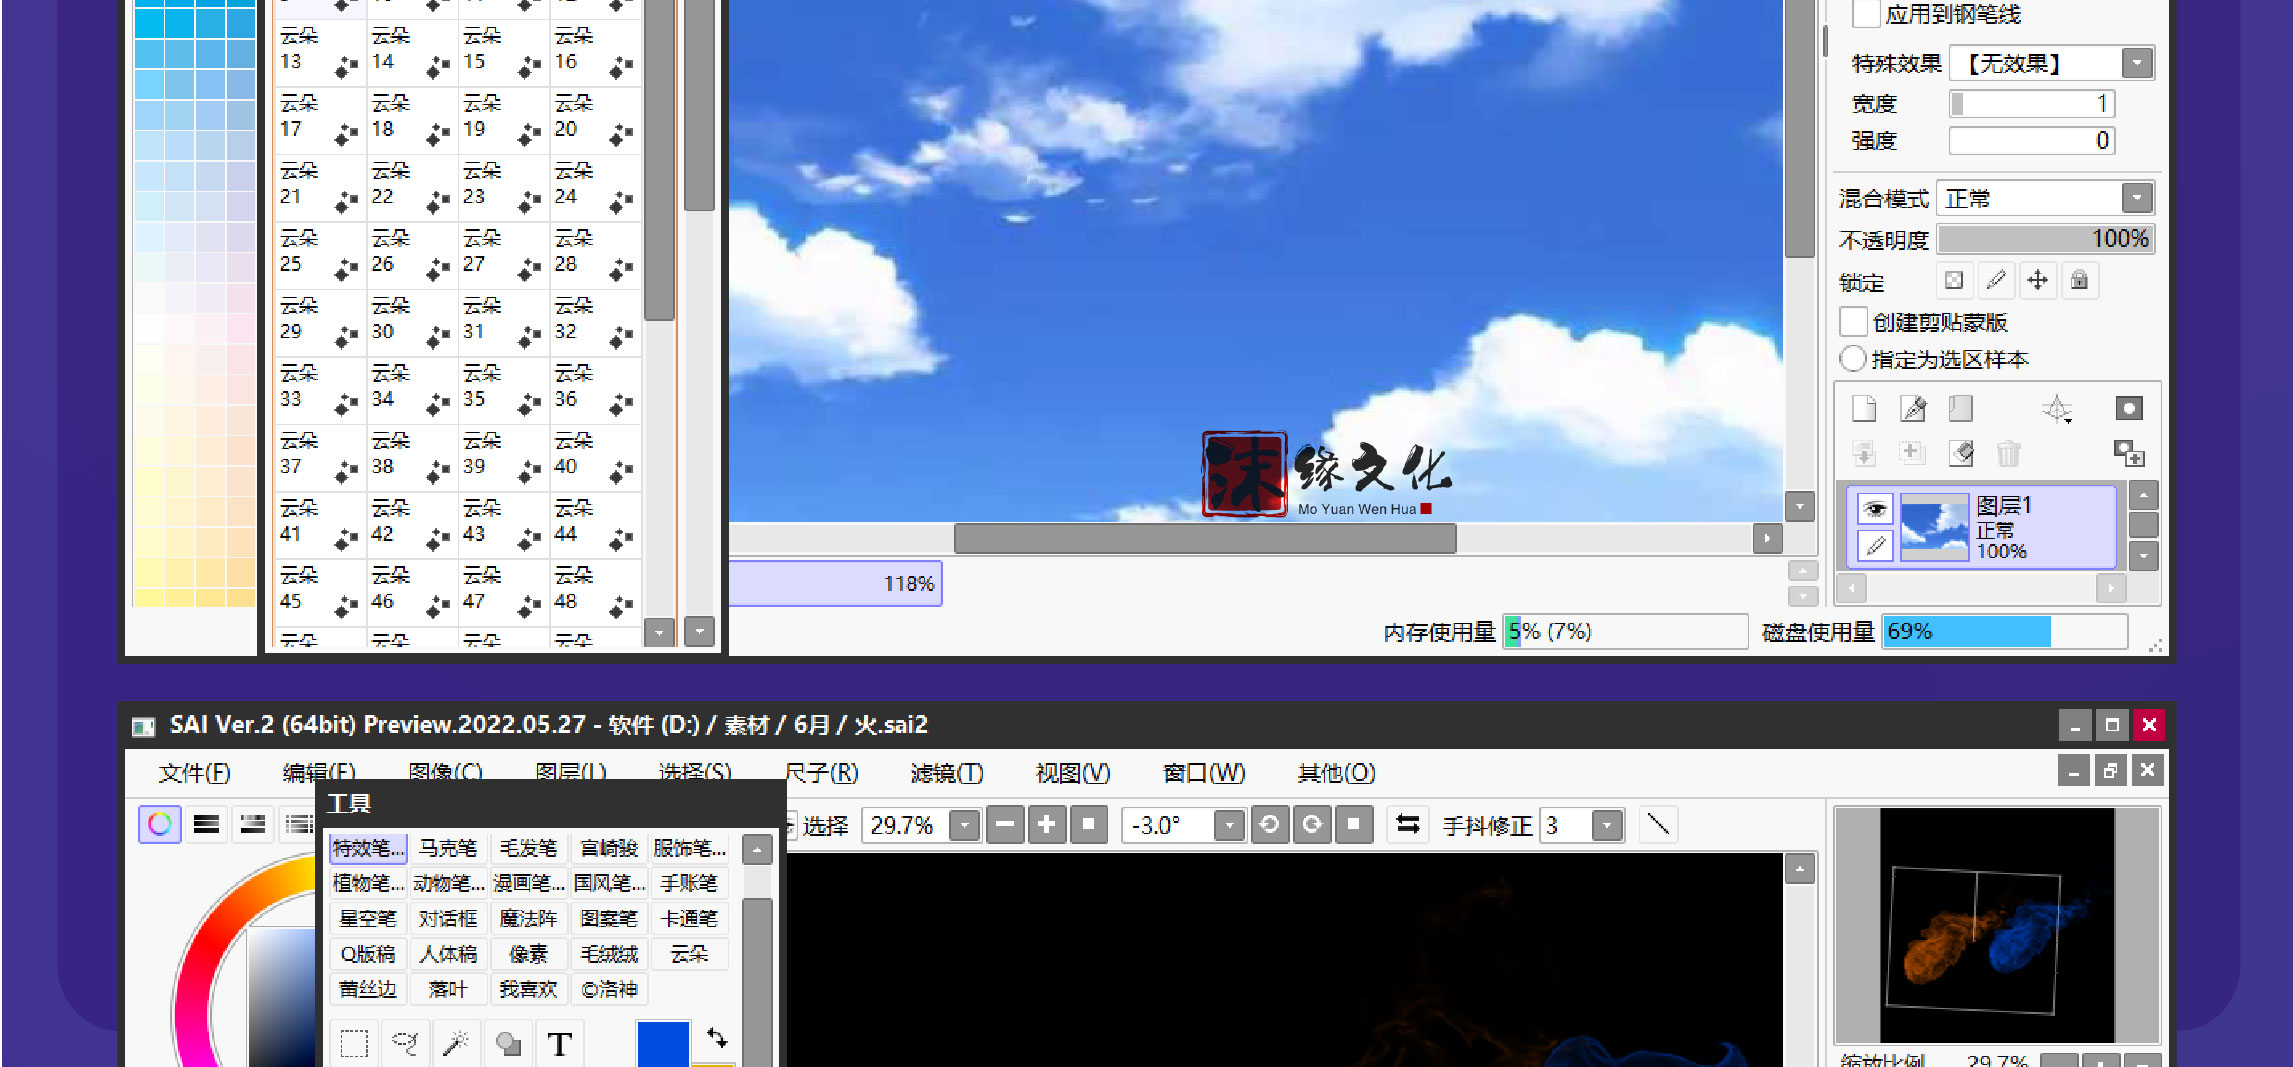Select 指定为选区样本 radio button

1852,359
